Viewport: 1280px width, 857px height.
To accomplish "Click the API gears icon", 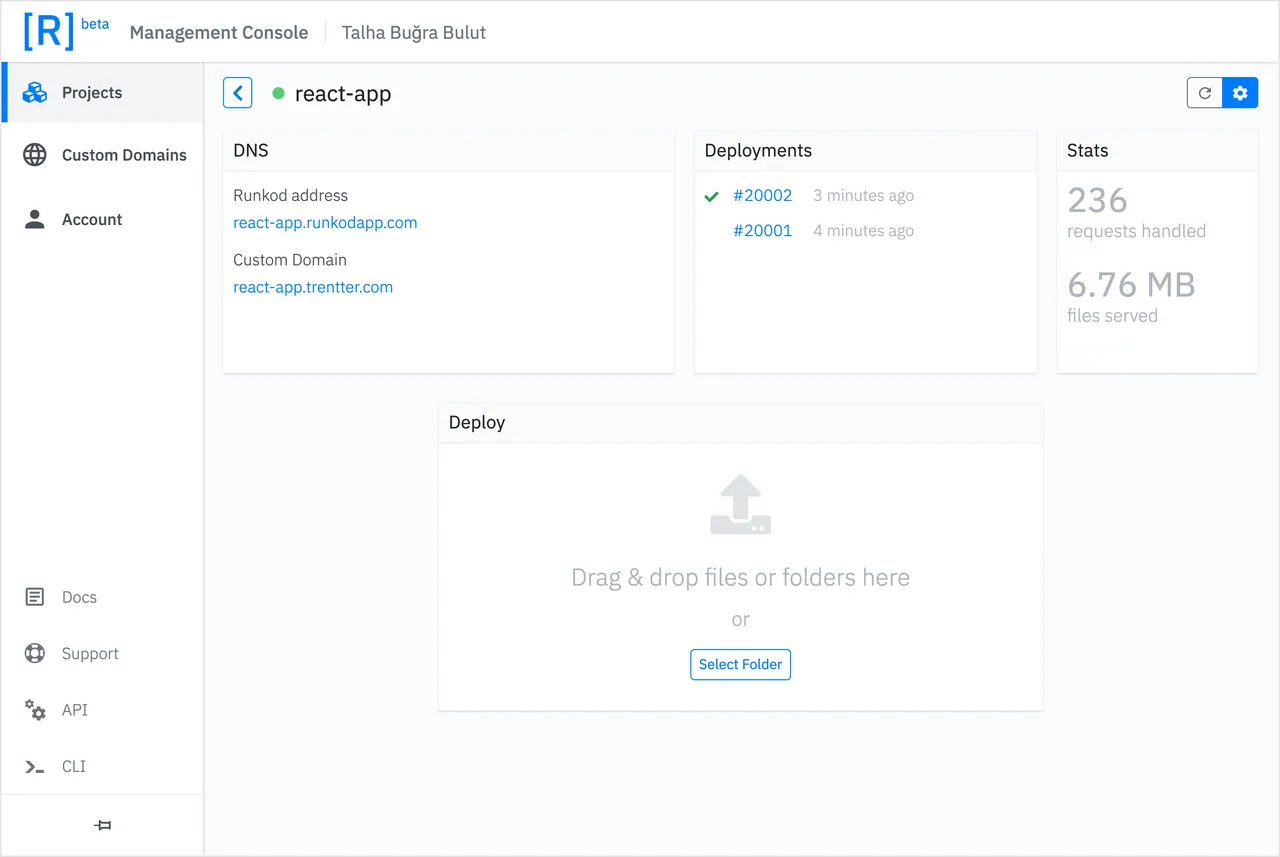I will [x=34, y=710].
